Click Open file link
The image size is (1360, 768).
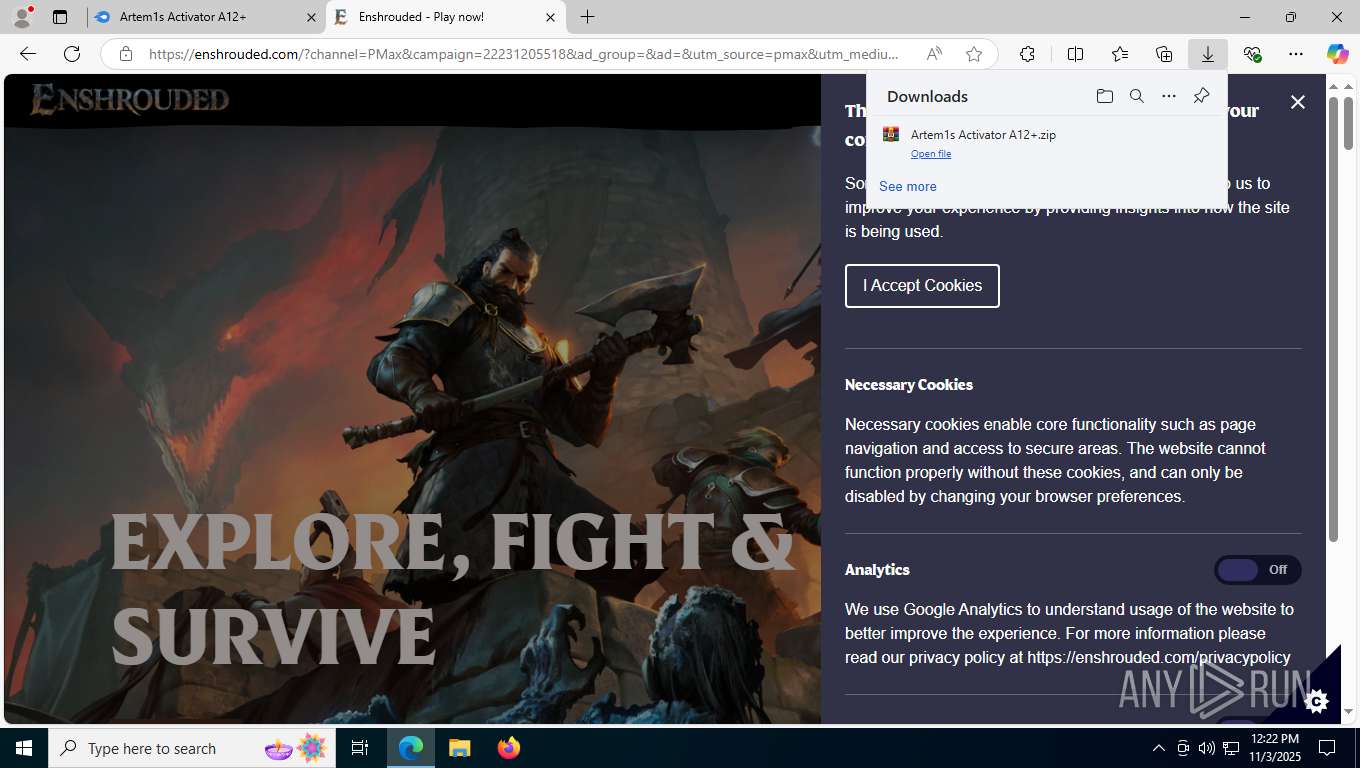pos(931,154)
